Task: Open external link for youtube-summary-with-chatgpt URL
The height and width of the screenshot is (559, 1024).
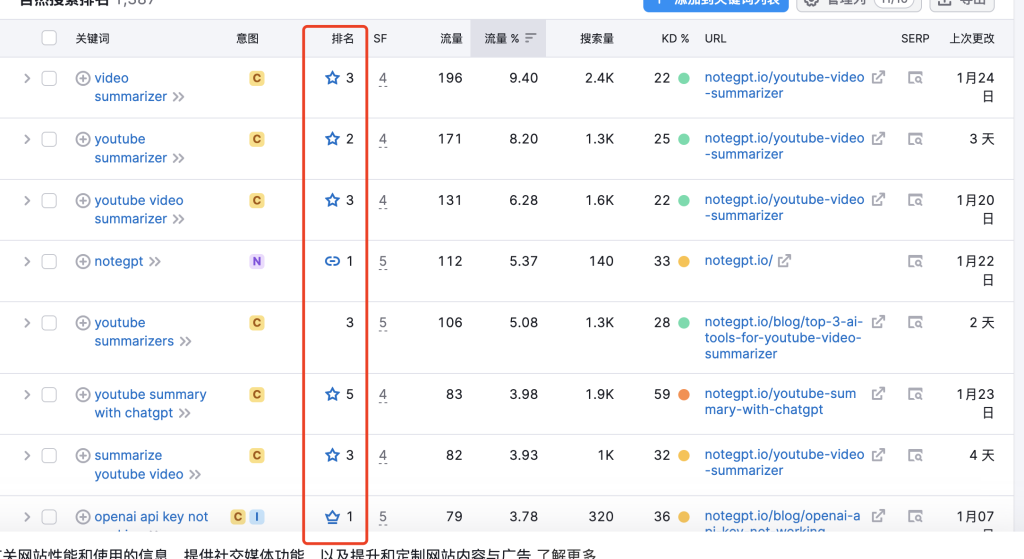Action: pos(878,394)
